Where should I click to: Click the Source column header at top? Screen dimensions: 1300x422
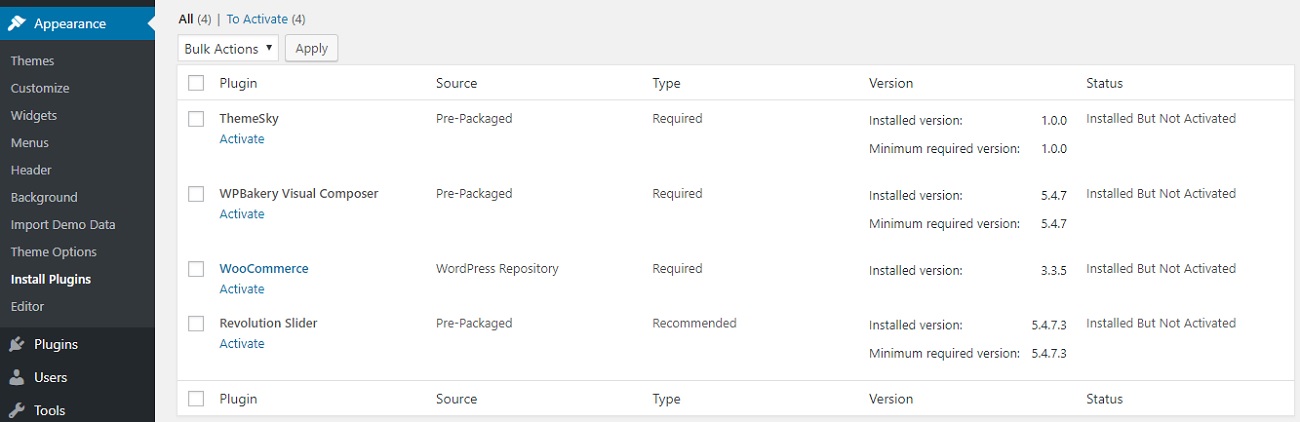pos(457,83)
